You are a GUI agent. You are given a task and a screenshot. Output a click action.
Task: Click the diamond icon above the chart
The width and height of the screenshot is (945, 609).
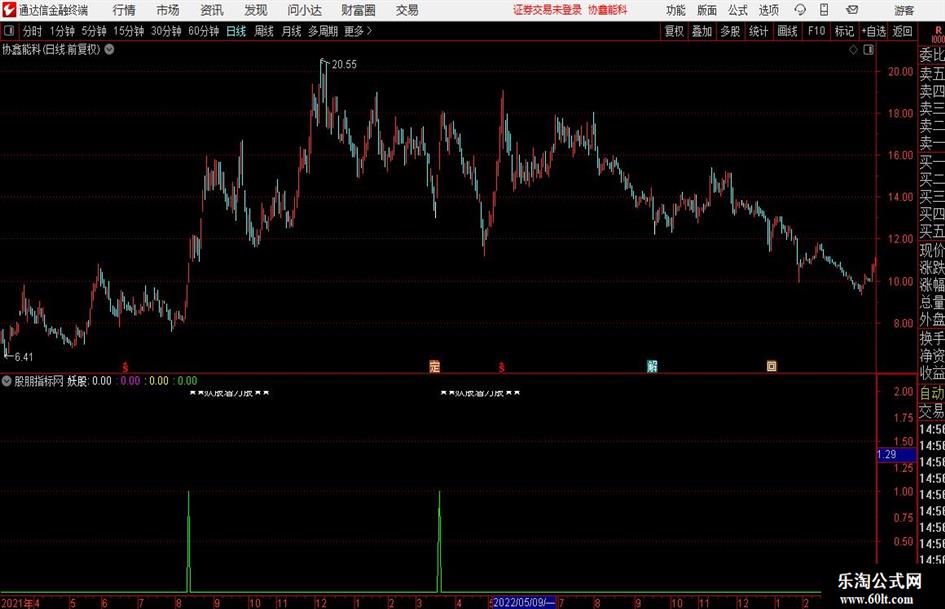853,50
